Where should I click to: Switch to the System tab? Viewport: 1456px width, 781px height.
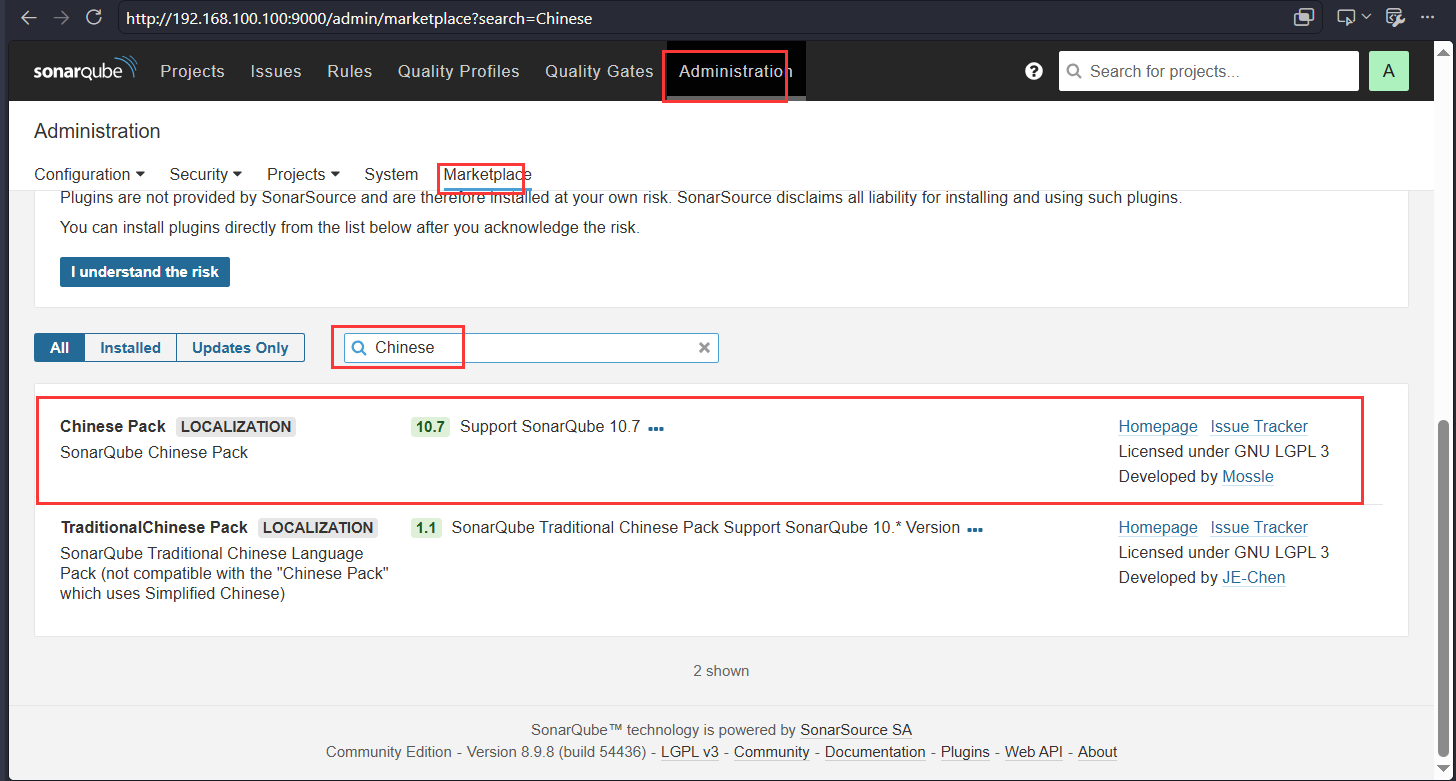click(391, 174)
